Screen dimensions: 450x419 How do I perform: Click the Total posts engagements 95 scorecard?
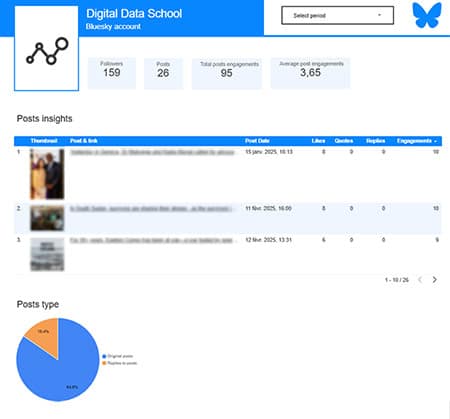click(227, 73)
